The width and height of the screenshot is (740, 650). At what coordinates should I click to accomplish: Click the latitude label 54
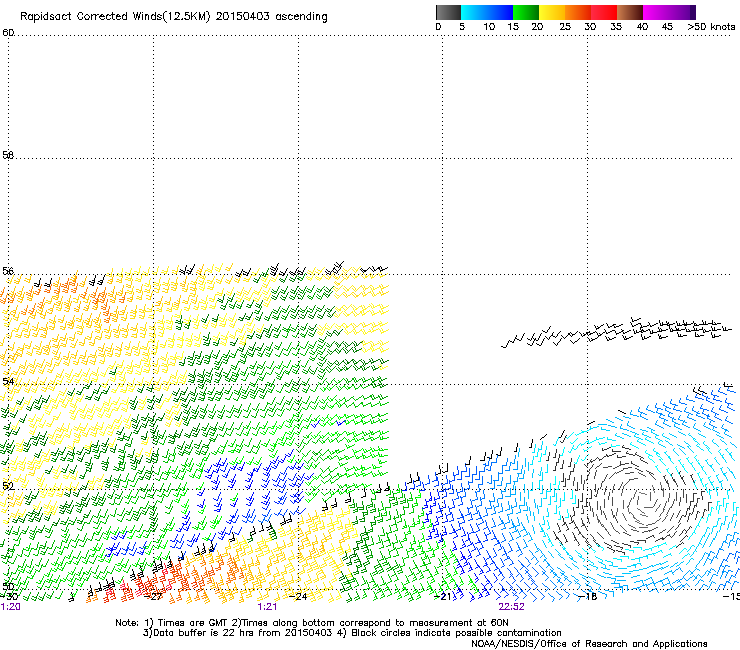click(8, 381)
